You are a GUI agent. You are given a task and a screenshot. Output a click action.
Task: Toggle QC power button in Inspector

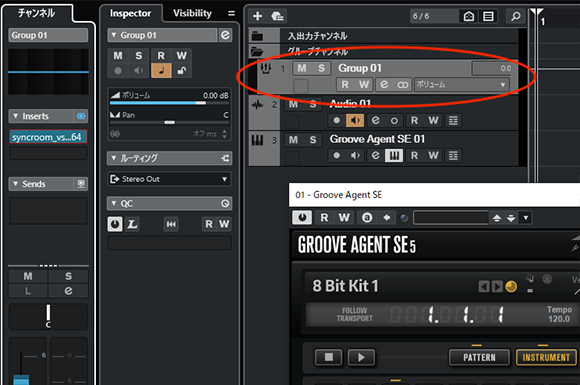115,224
